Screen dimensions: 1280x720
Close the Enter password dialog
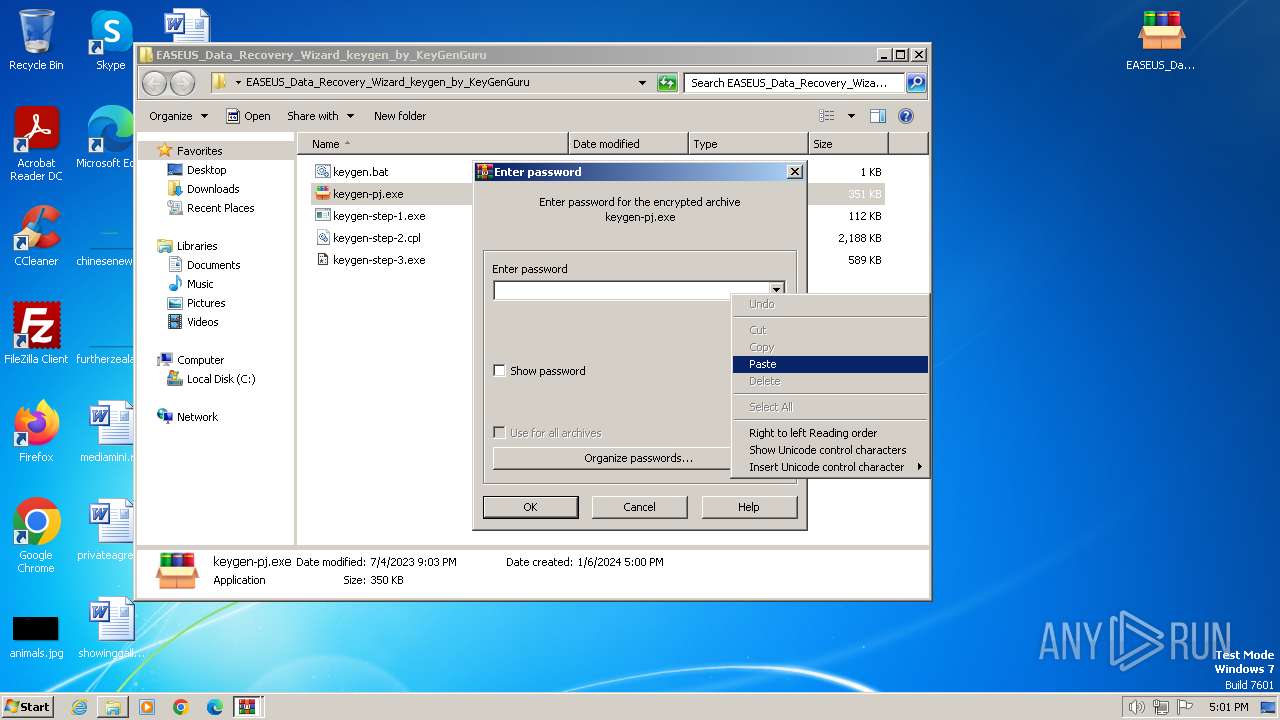[x=795, y=172]
